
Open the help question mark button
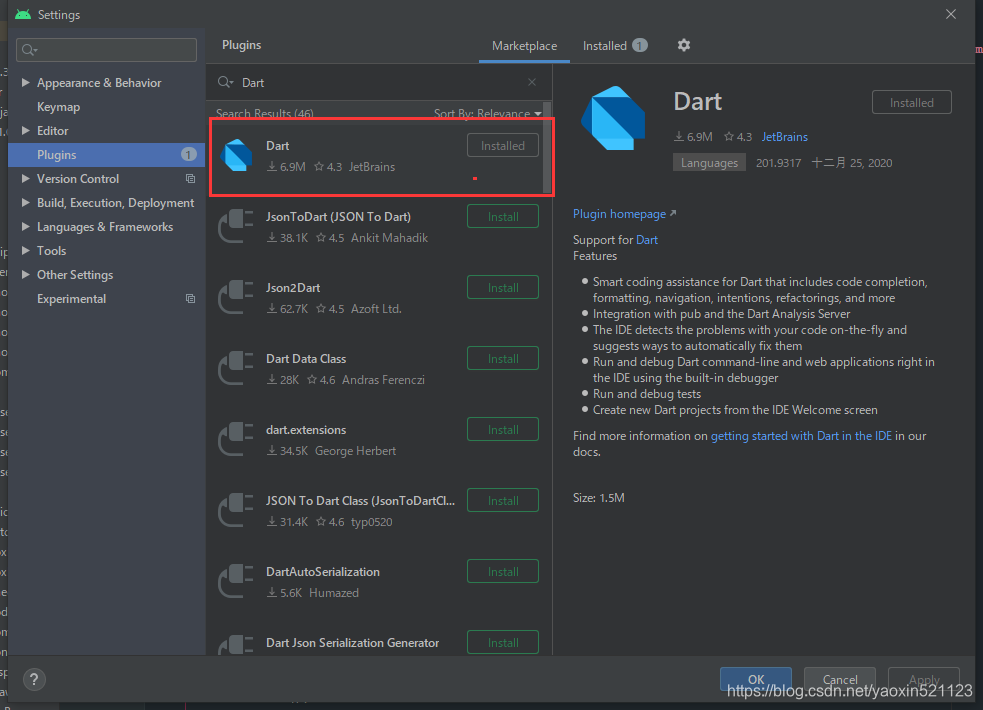coord(34,679)
